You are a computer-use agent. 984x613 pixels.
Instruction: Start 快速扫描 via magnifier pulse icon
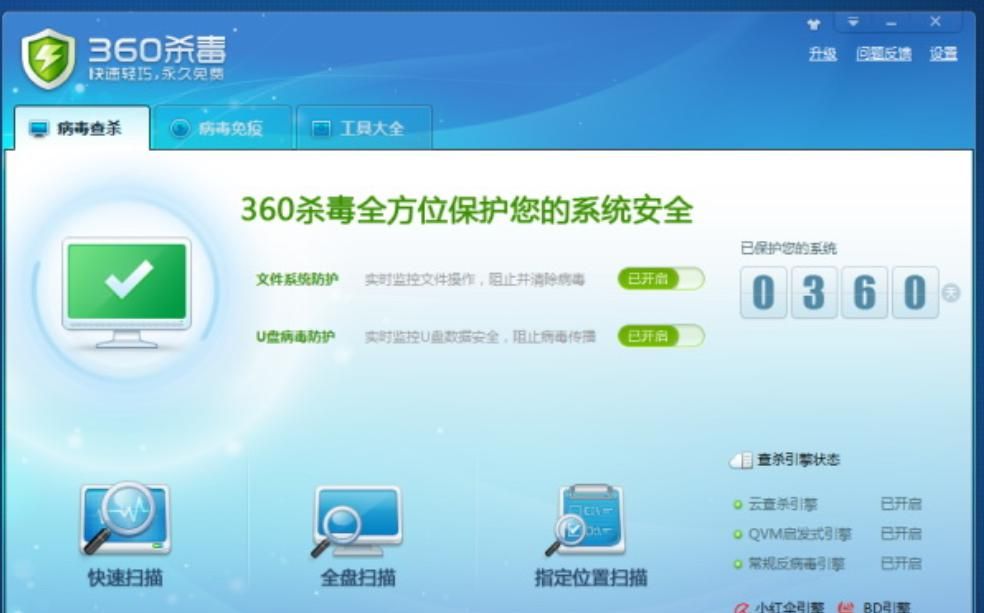125,518
